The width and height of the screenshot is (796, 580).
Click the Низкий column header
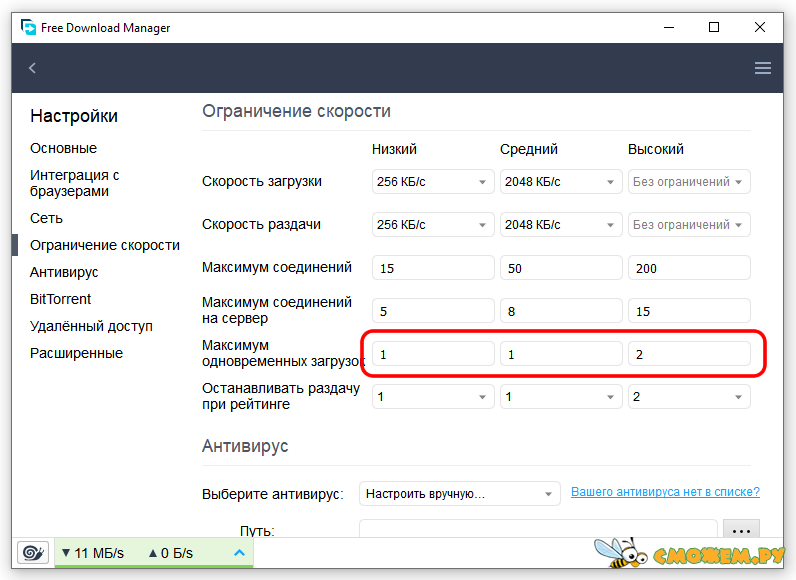coord(394,149)
